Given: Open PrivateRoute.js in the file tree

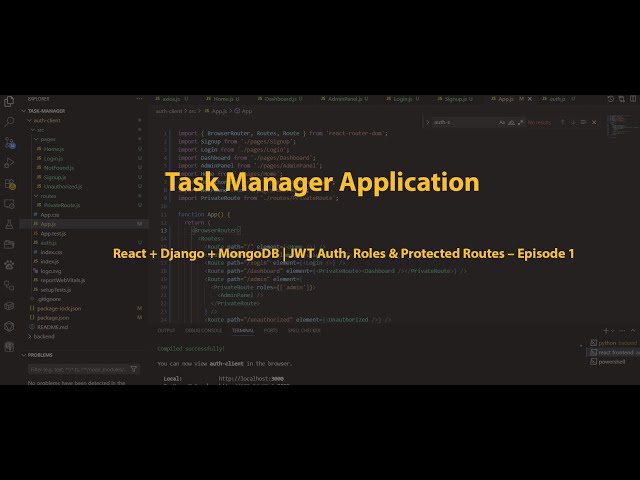Looking at the screenshot, I should (62, 205).
